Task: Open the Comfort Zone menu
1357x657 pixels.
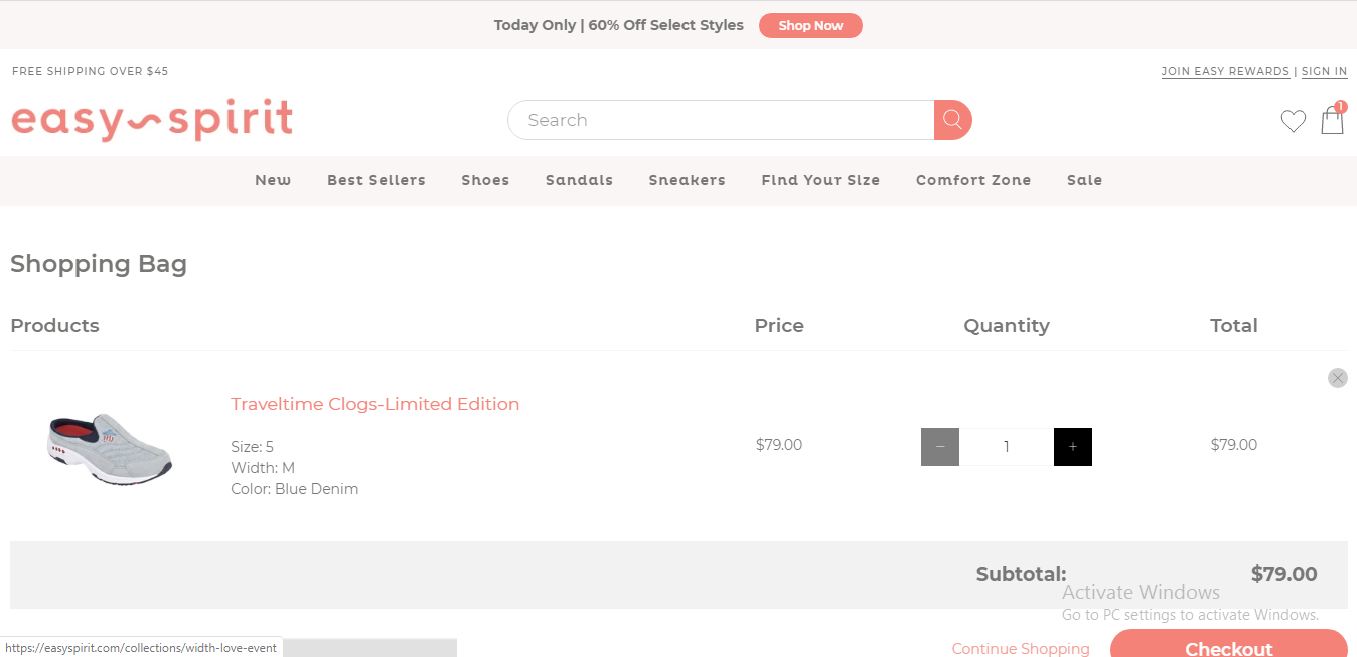Action: pos(973,180)
